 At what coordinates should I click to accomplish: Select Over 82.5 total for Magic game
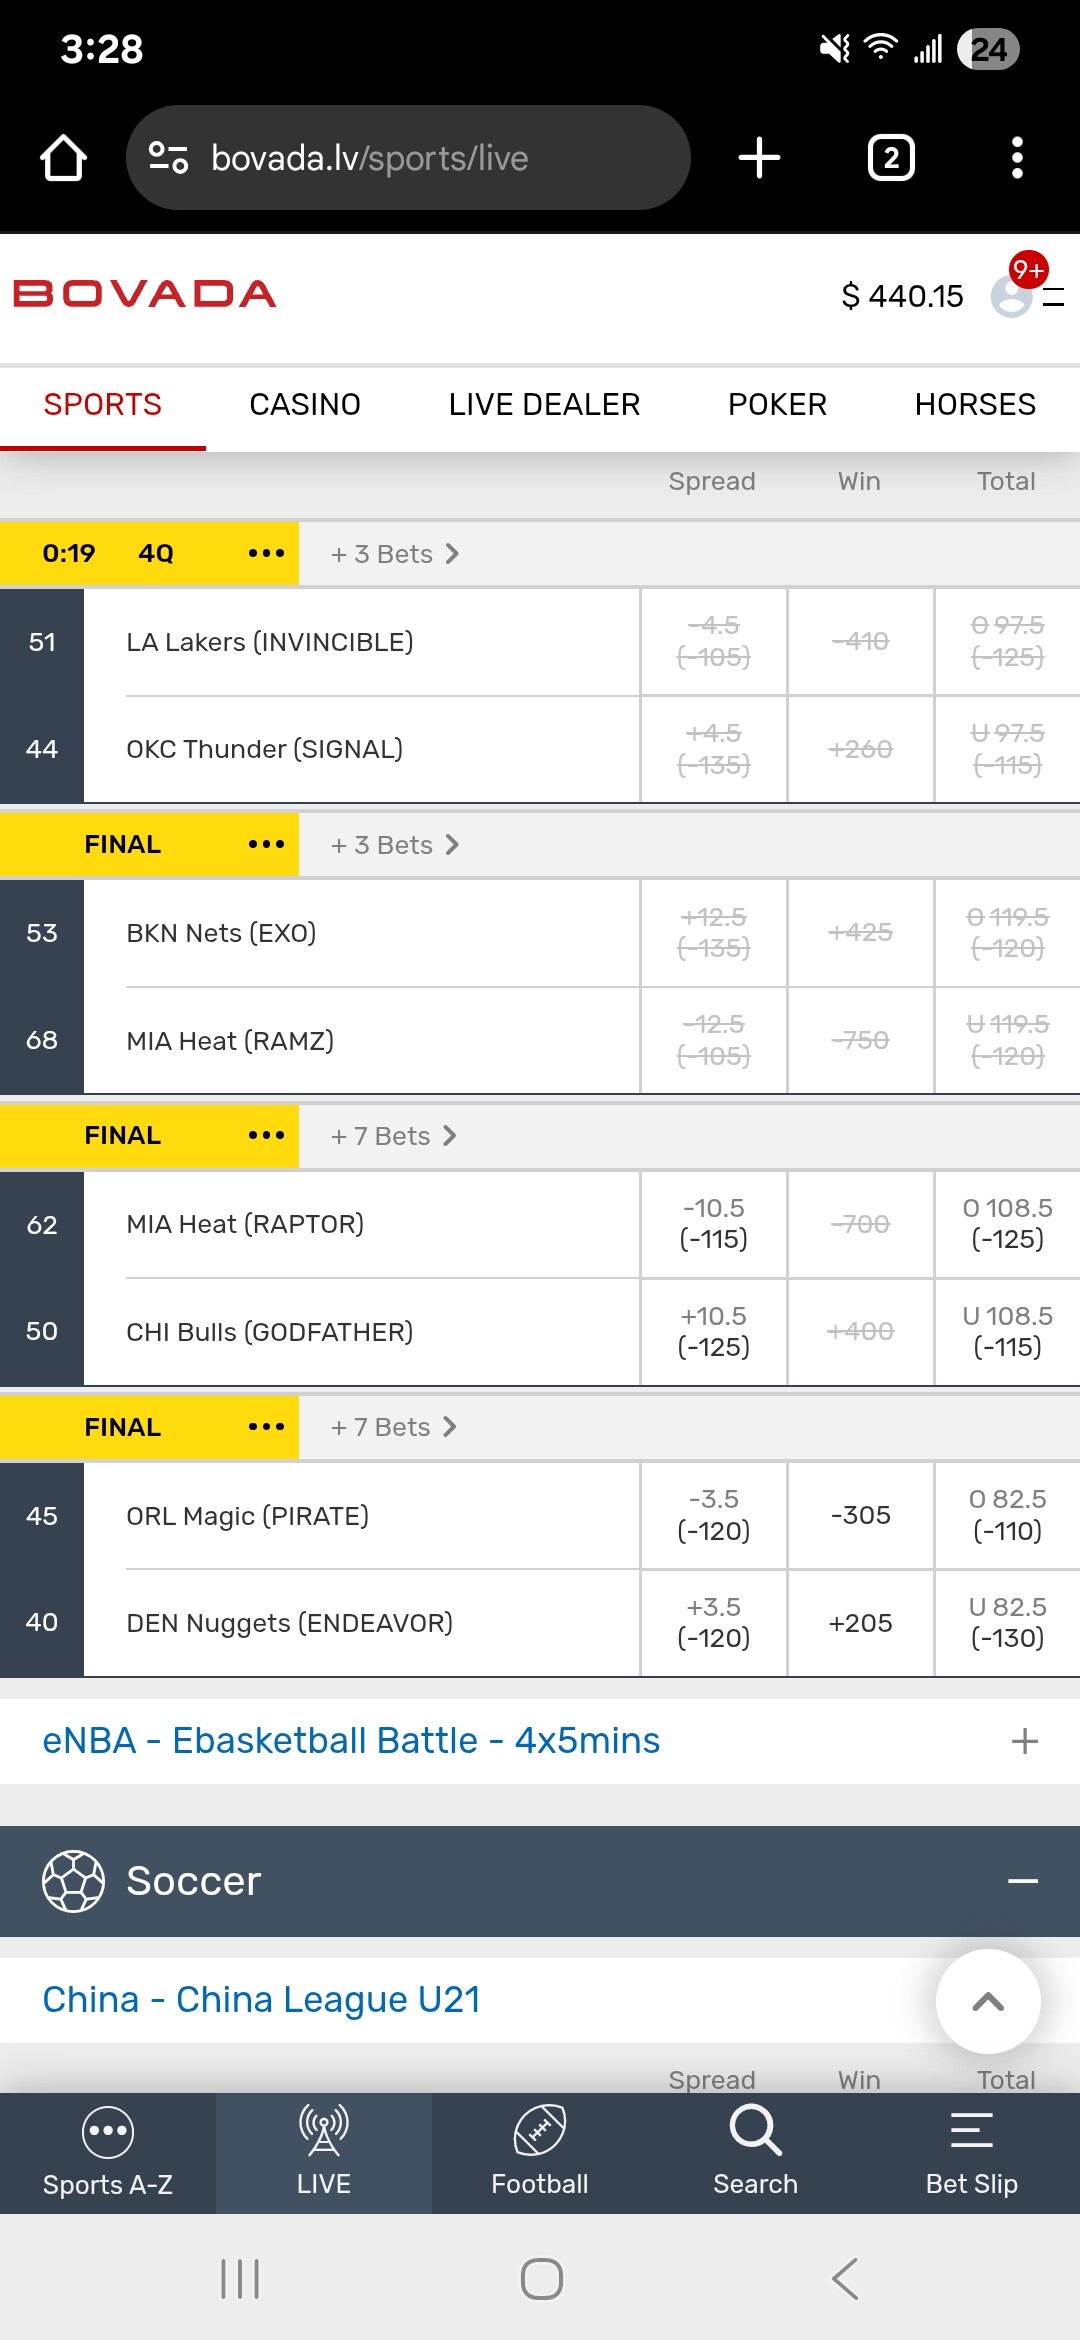click(1007, 1515)
